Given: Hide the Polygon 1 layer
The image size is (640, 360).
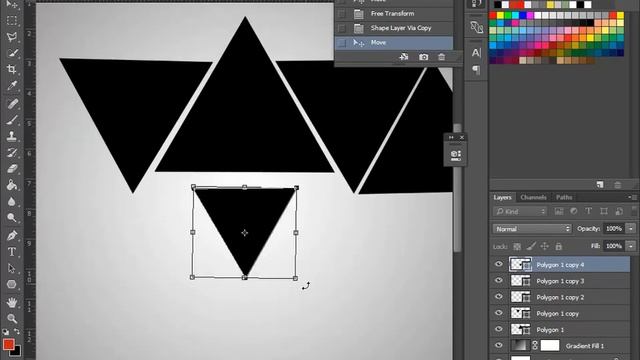Looking at the screenshot, I should point(498,329).
